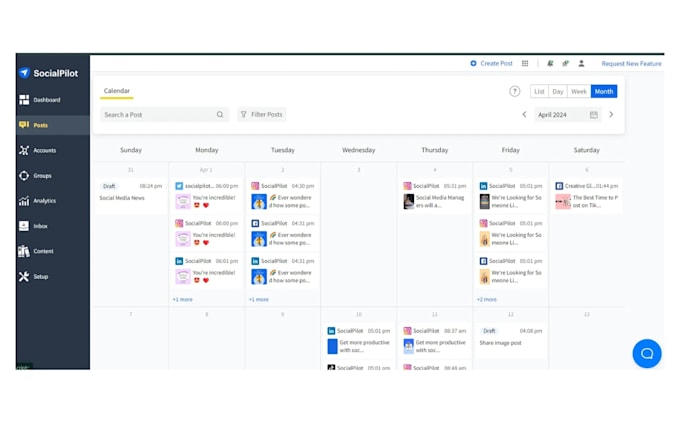
Task: Click the rocket icon in top bar
Action: pyautogui.click(x=566, y=63)
